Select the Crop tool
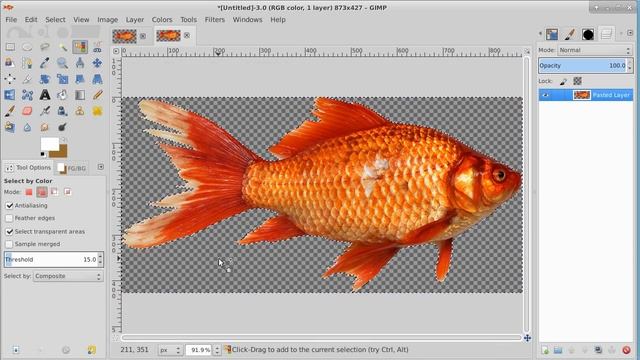The width and height of the screenshot is (640, 360). pyautogui.click(x=27, y=79)
